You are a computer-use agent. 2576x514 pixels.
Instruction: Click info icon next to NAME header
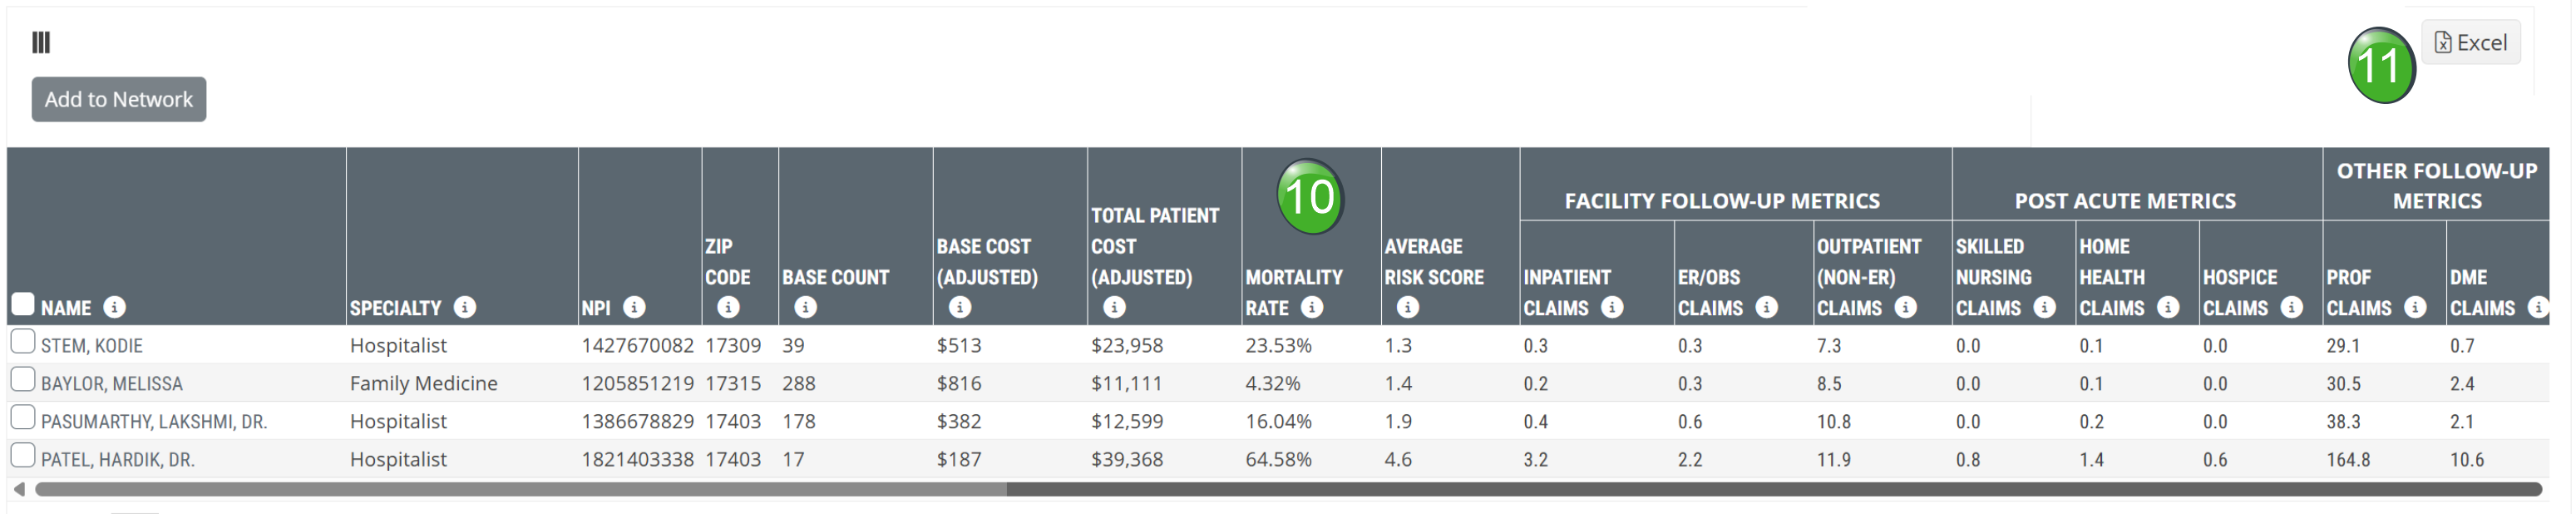tap(115, 307)
